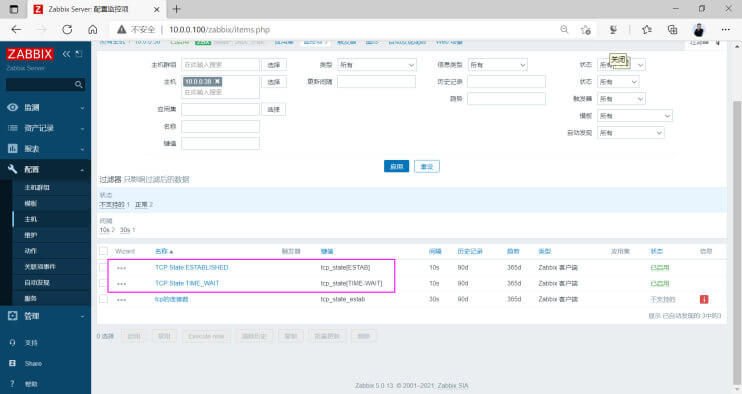Open the TCP State TIME_WAIT item link

tap(187, 283)
